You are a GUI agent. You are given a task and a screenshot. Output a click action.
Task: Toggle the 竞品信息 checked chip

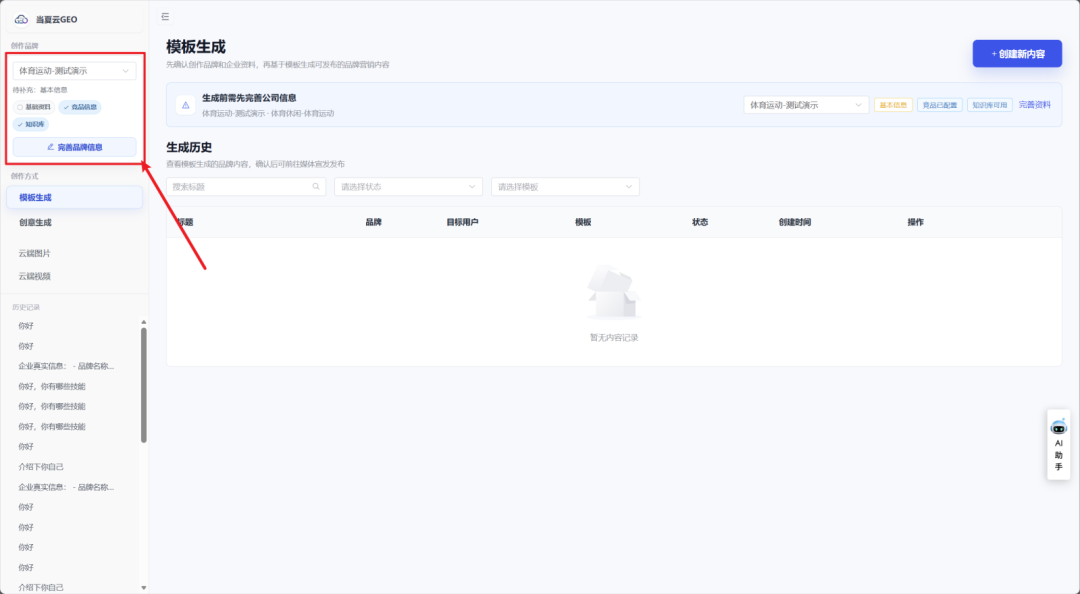click(x=80, y=107)
